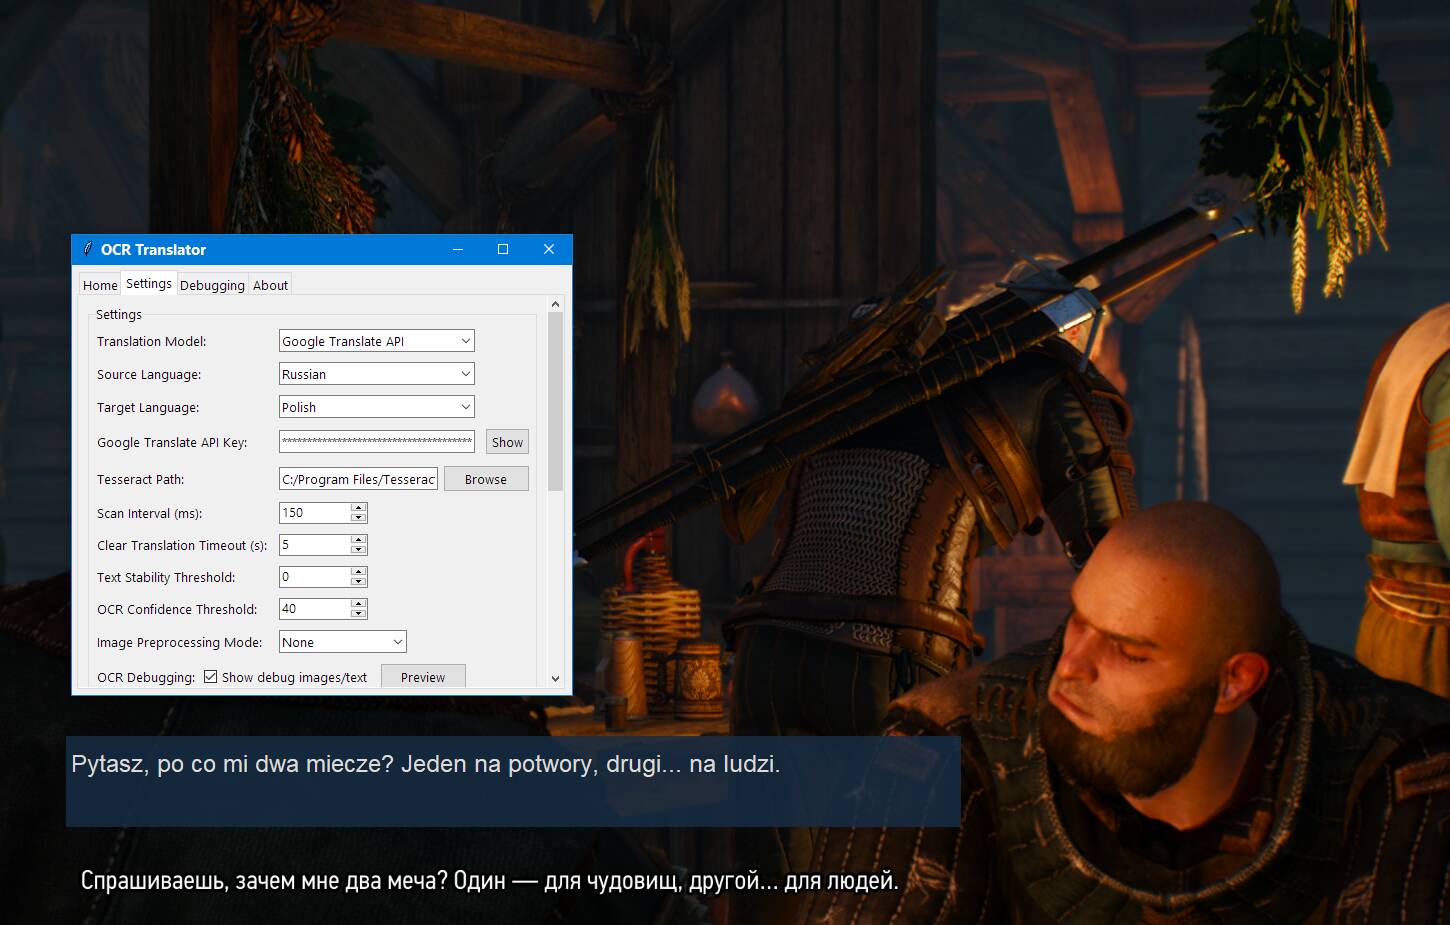This screenshot has height=925, width=1450.
Task: Click the "Image Preprocessing Mode:" label
Action: (179, 642)
